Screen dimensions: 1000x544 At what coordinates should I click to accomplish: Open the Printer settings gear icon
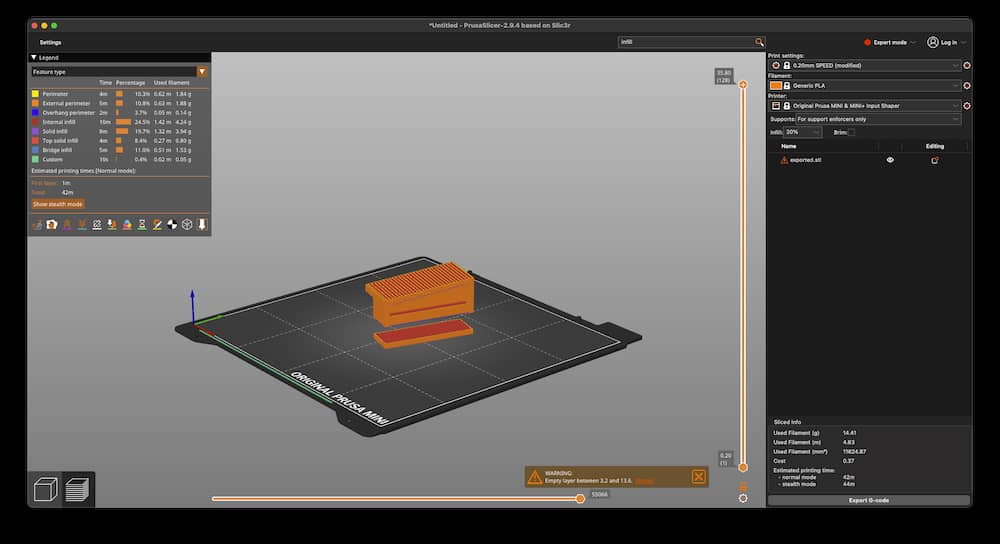[966, 105]
